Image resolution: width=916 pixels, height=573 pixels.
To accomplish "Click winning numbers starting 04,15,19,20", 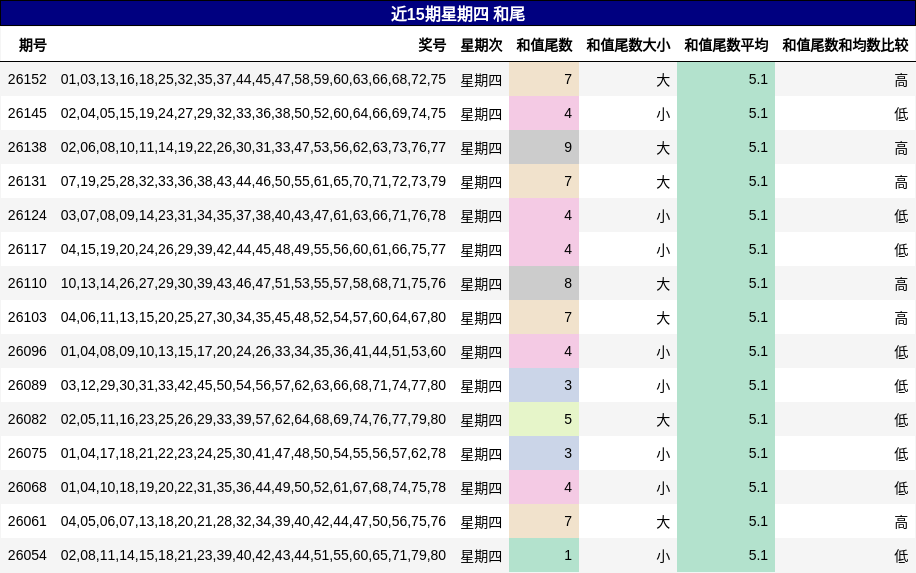I will point(253,249).
